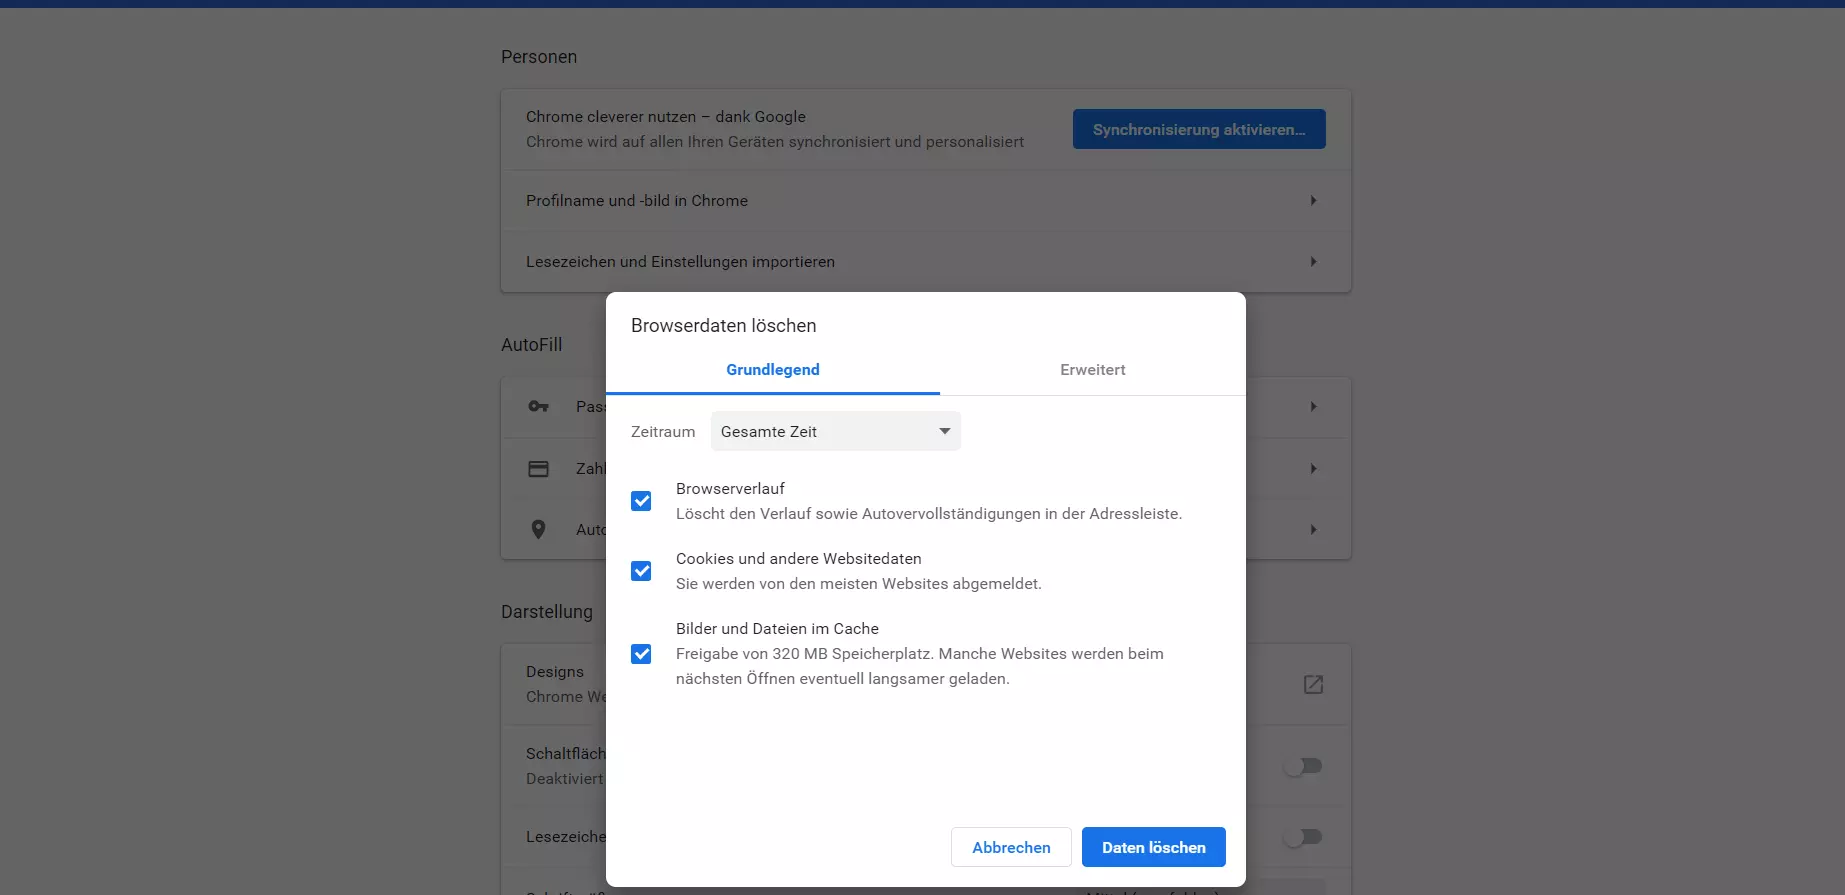The width and height of the screenshot is (1845, 895).
Task: Click the Daten löschen button
Action: pyautogui.click(x=1153, y=847)
